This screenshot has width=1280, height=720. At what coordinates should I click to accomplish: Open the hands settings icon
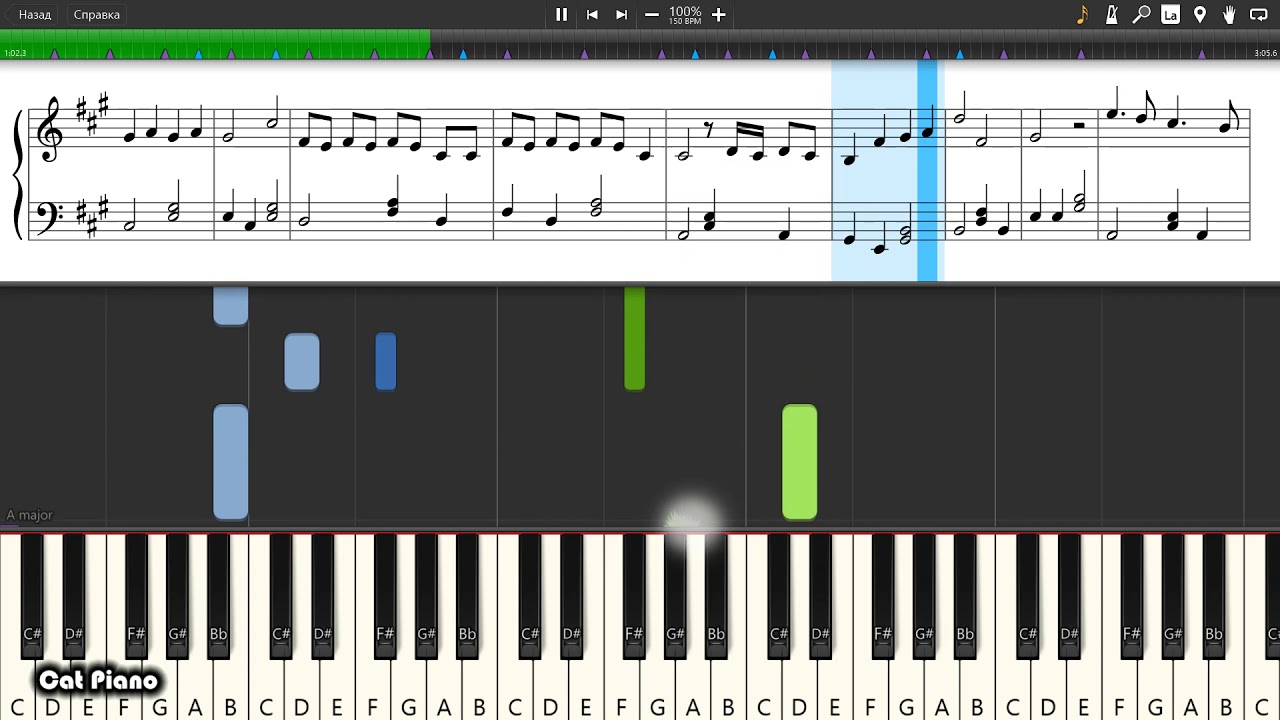pyautogui.click(x=1229, y=15)
